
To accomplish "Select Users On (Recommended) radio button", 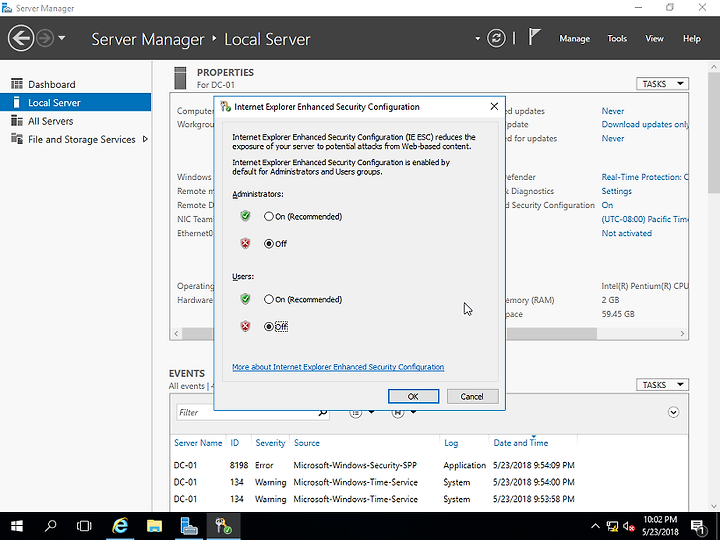I will [269, 299].
